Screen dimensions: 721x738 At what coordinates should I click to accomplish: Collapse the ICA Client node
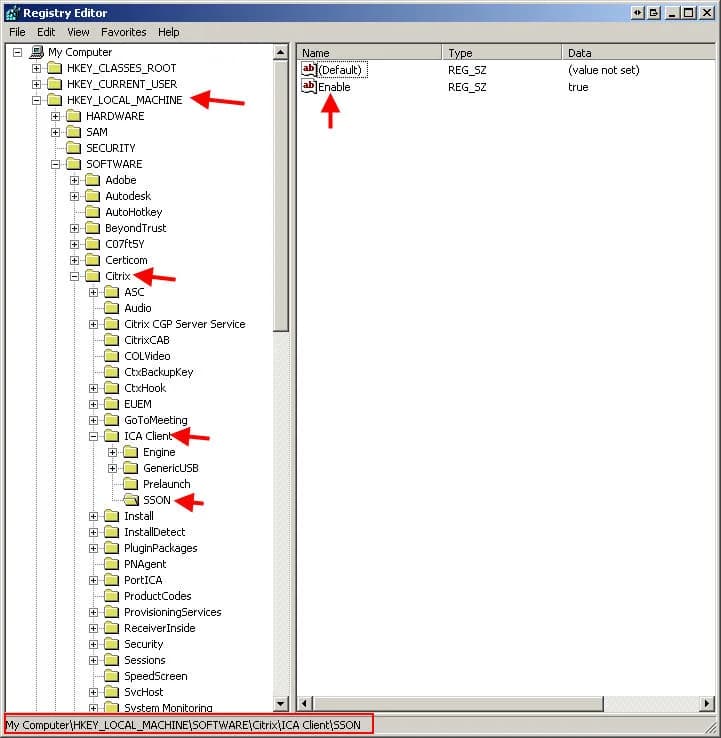93,436
